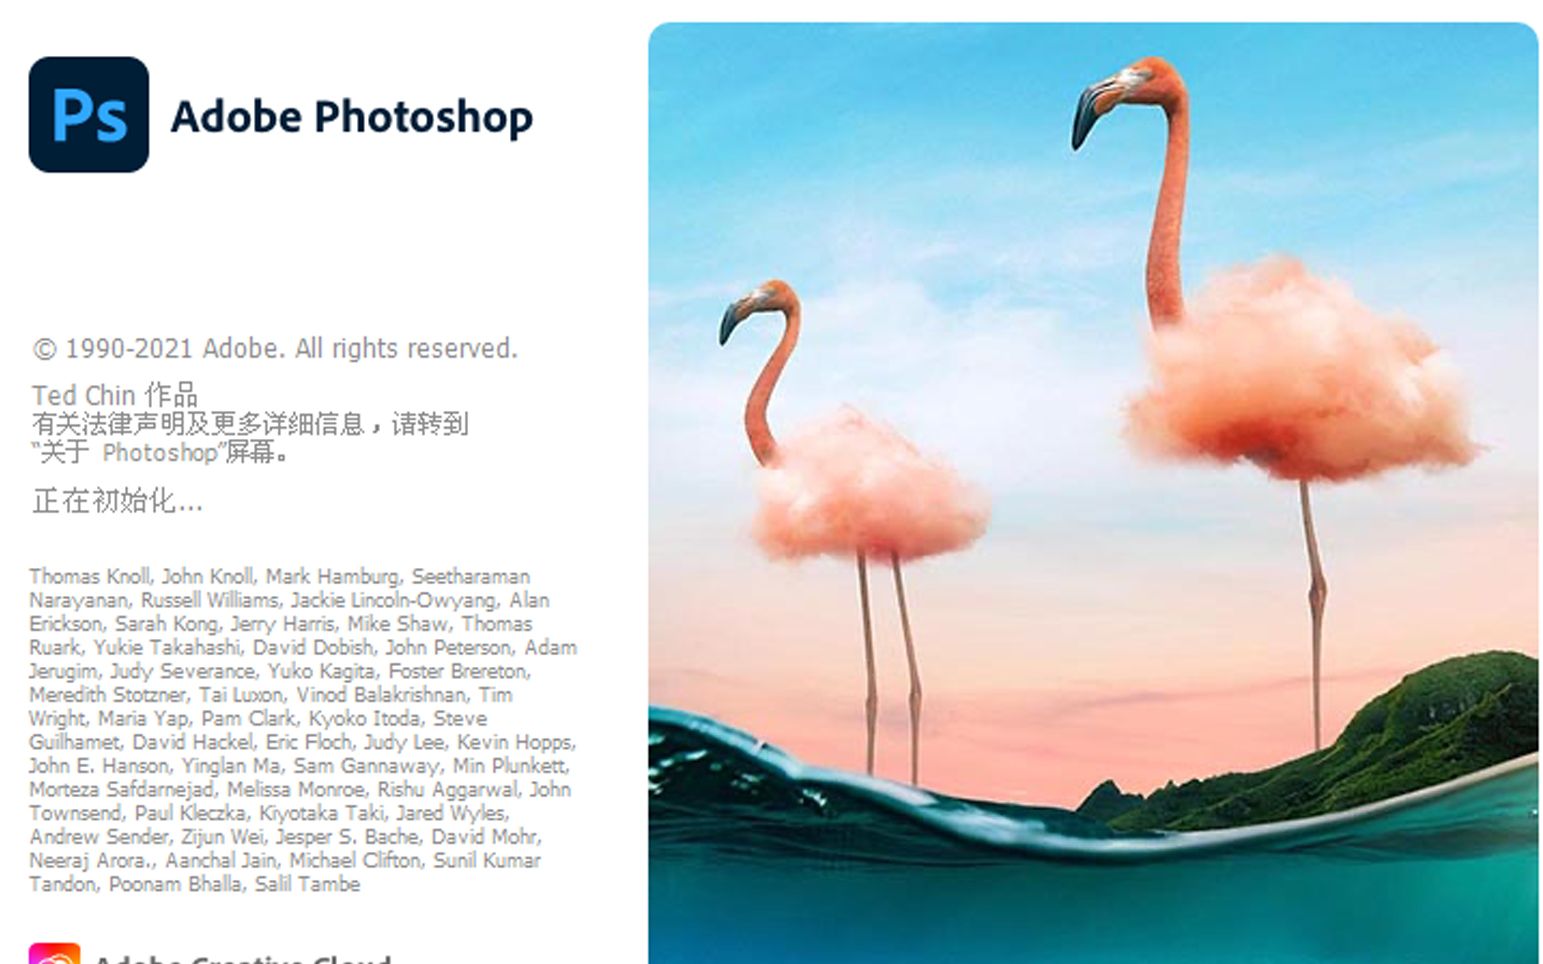Viewport: 1543px width, 964px height.
Task: Click the Adobe Creative Cloud icon
Action: 54,953
